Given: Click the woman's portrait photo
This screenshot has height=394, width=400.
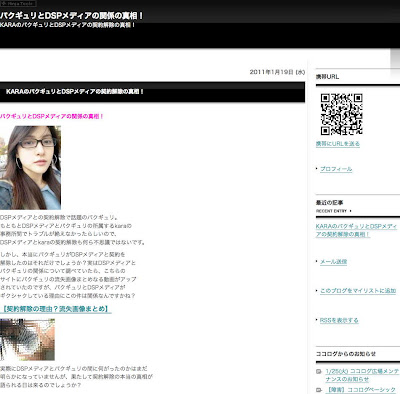Looking at the screenshot, I should 30,168.
